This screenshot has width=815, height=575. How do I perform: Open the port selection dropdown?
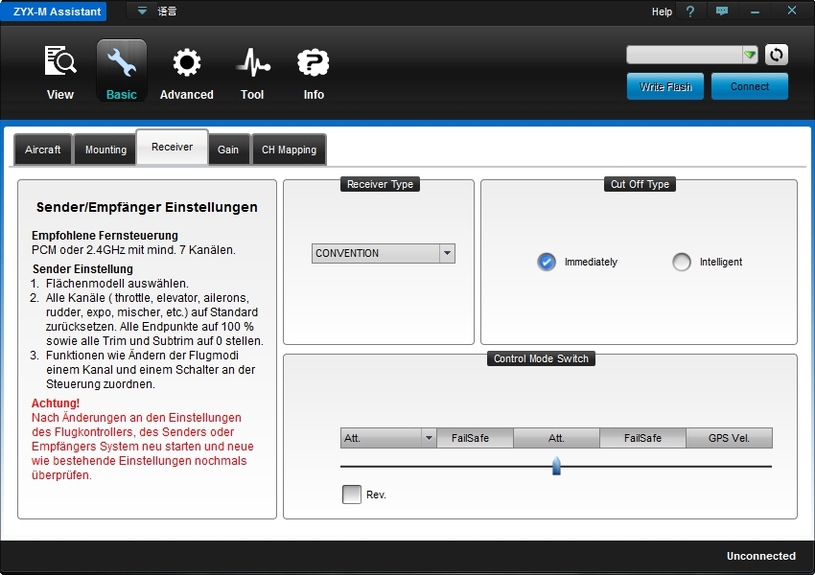(749, 55)
